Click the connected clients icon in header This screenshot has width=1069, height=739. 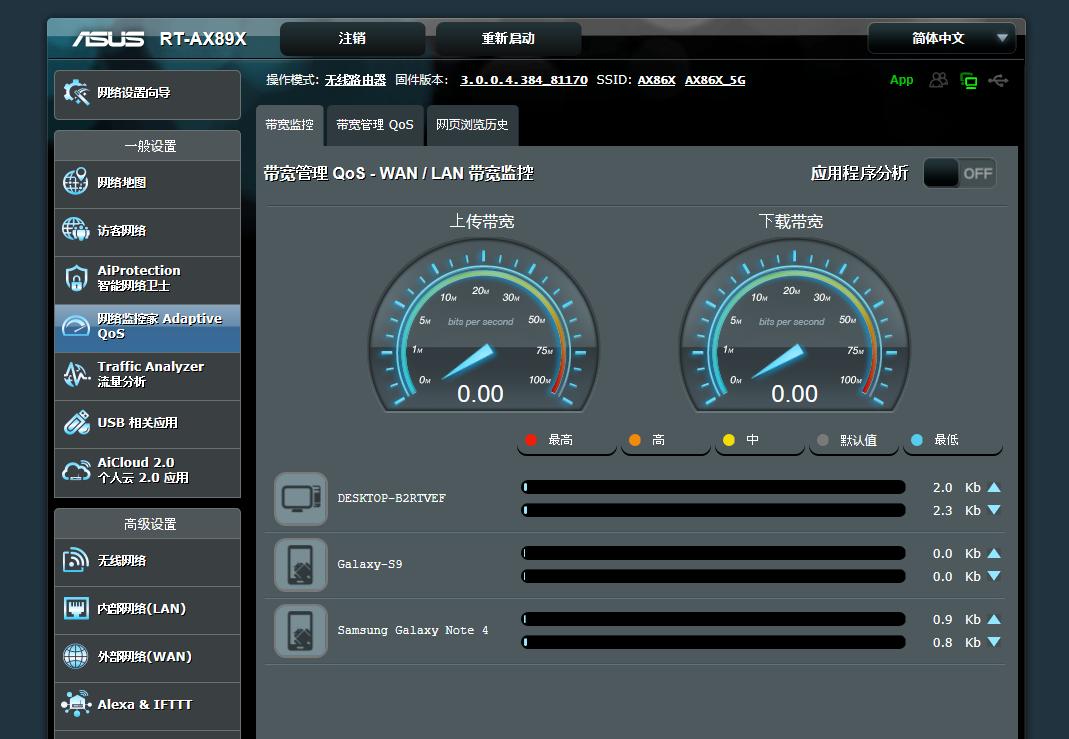click(938, 80)
